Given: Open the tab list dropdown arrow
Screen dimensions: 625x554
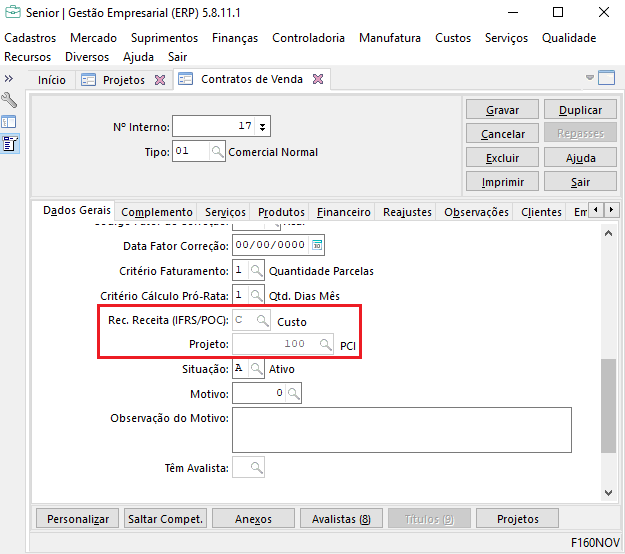Looking at the screenshot, I should tap(590, 77).
